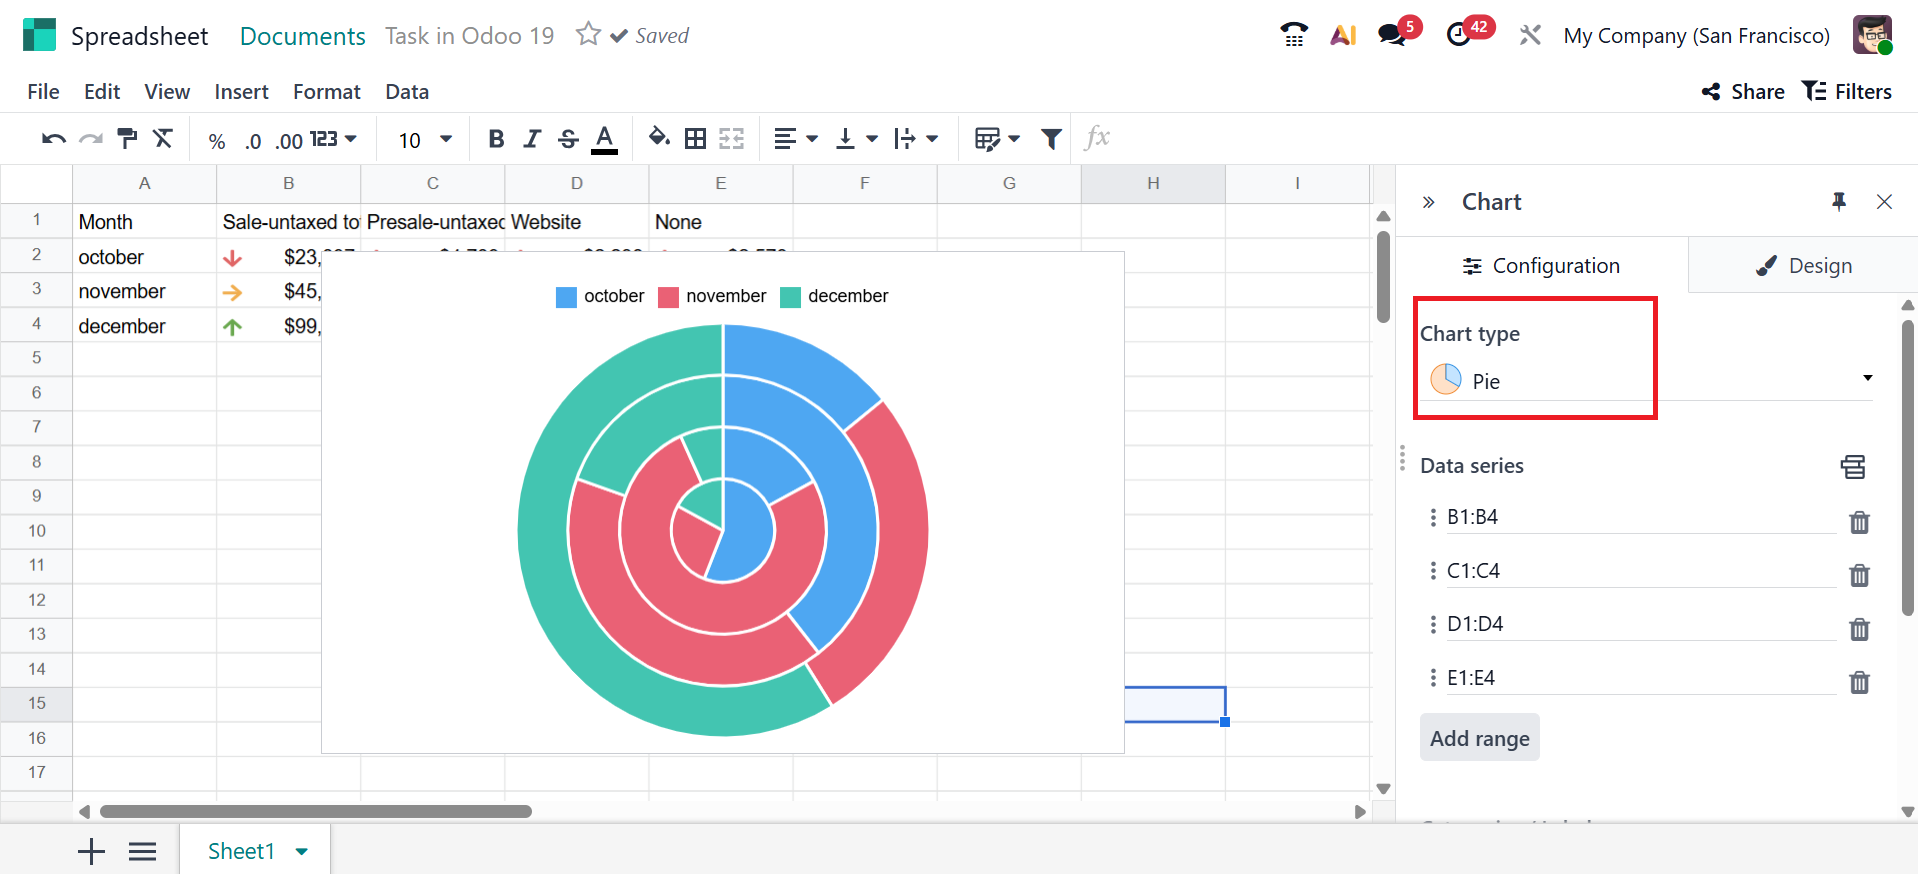
Task: Pin the Chart side panel
Action: click(1838, 202)
